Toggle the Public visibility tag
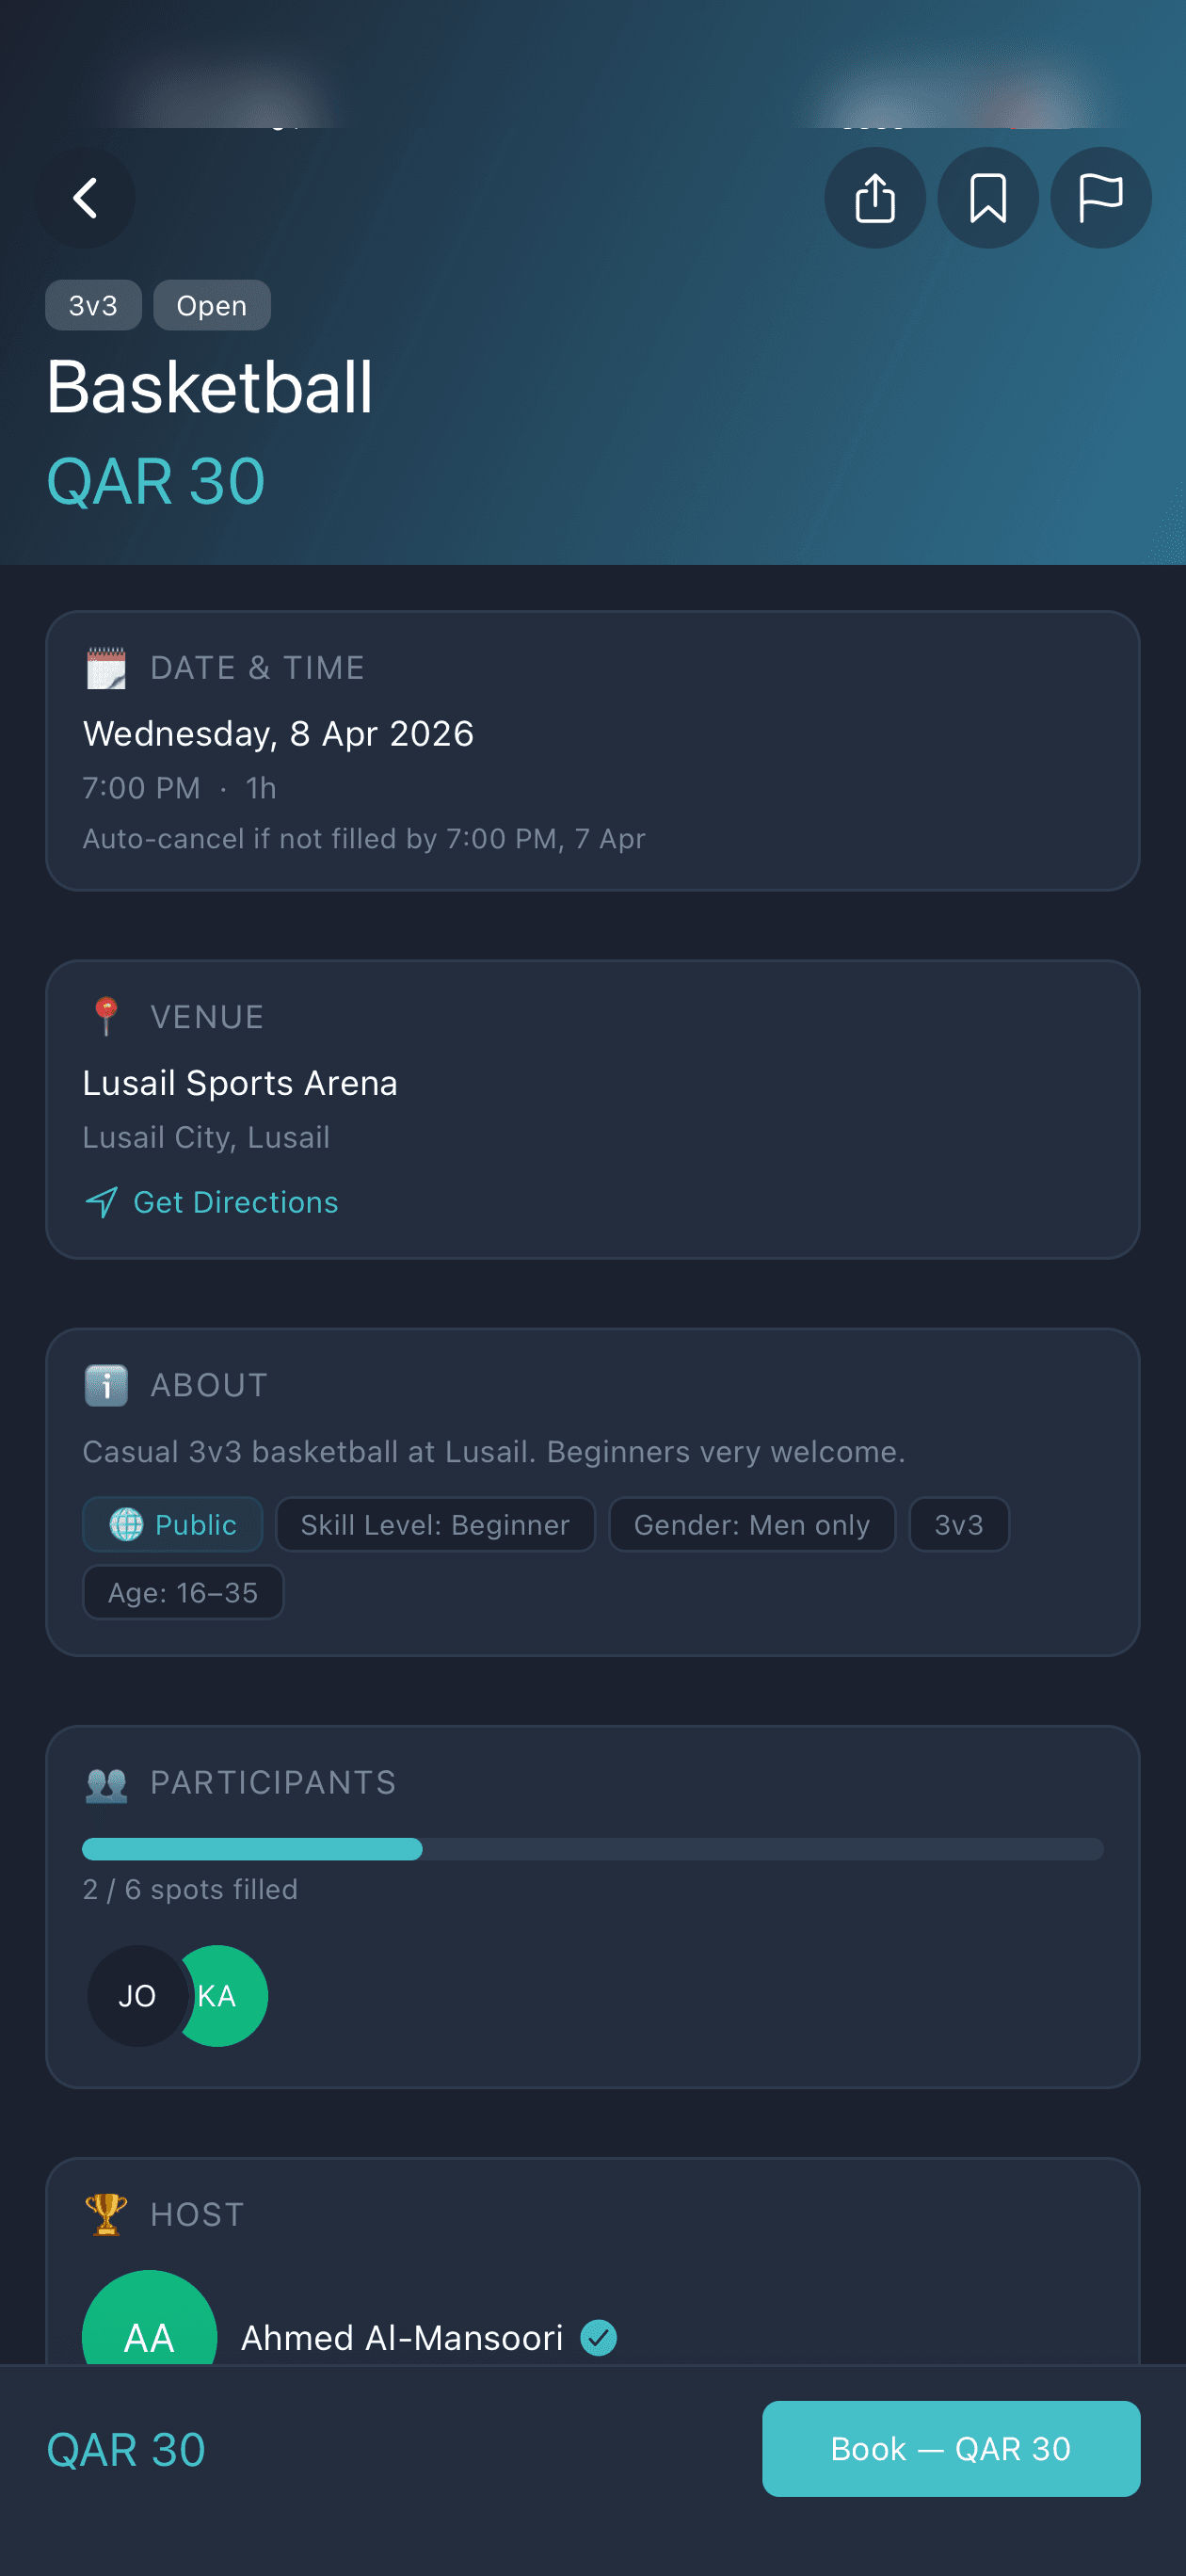Image resolution: width=1186 pixels, height=2576 pixels. click(171, 1524)
